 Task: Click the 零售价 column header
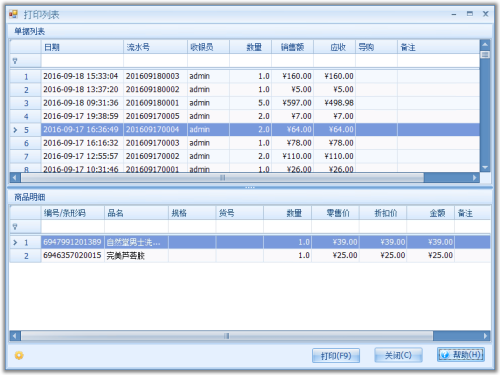click(x=335, y=213)
